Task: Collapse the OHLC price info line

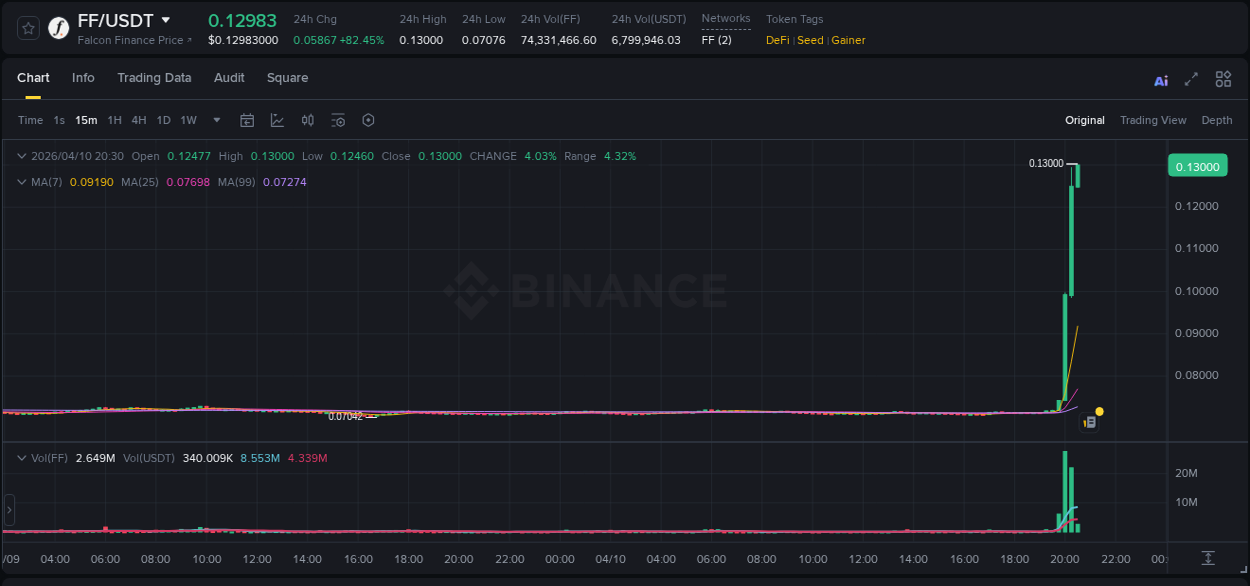Action: point(22,156)
